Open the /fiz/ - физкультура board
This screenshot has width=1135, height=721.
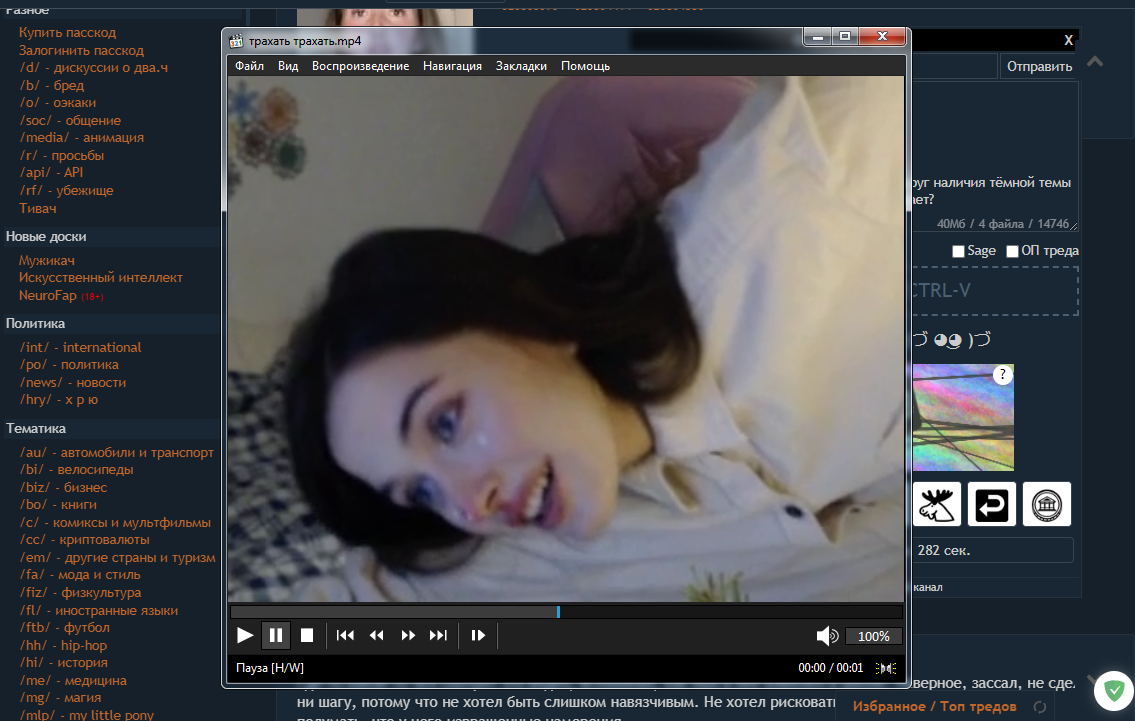(x=80, y=593)
